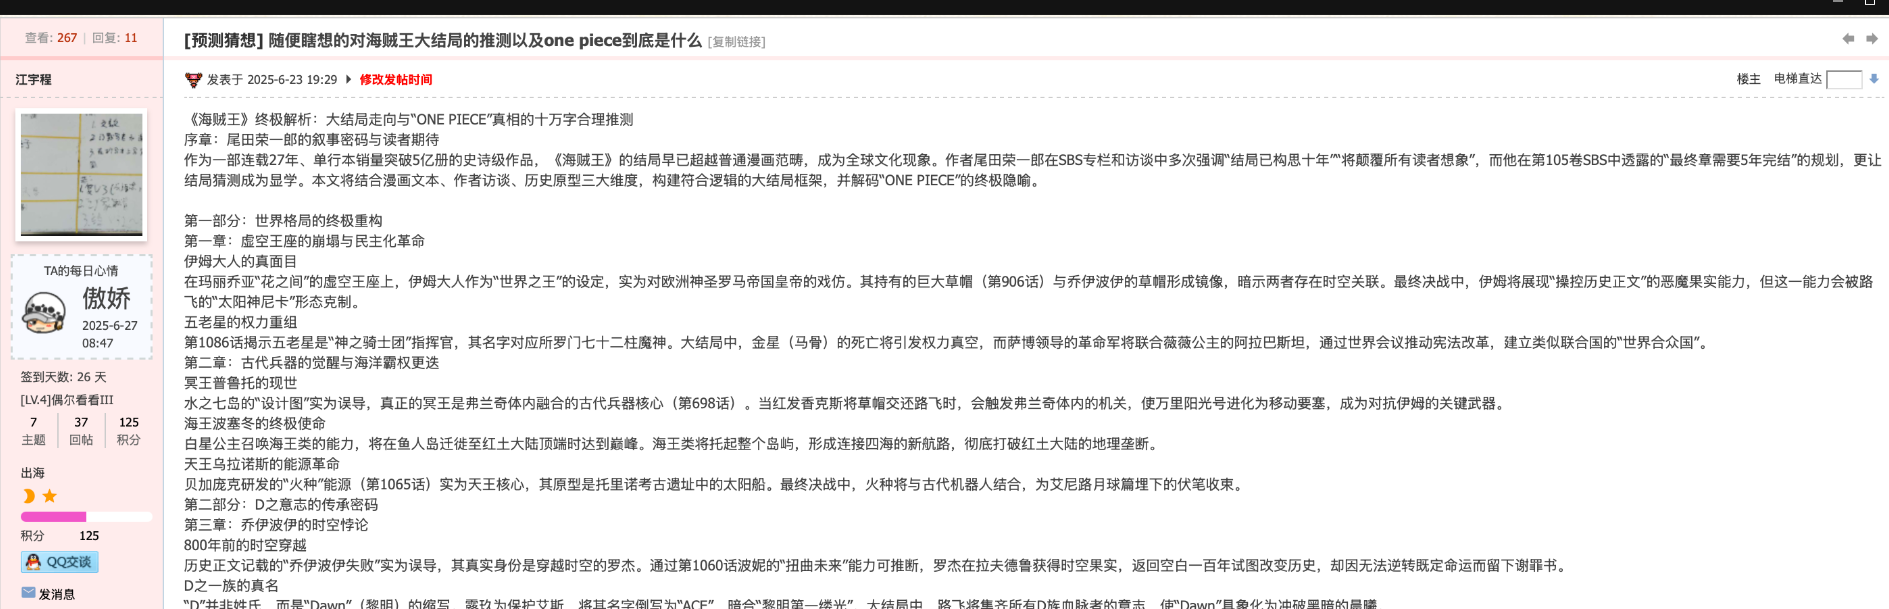Click the subheading D之一族的真名

[231, 586]
